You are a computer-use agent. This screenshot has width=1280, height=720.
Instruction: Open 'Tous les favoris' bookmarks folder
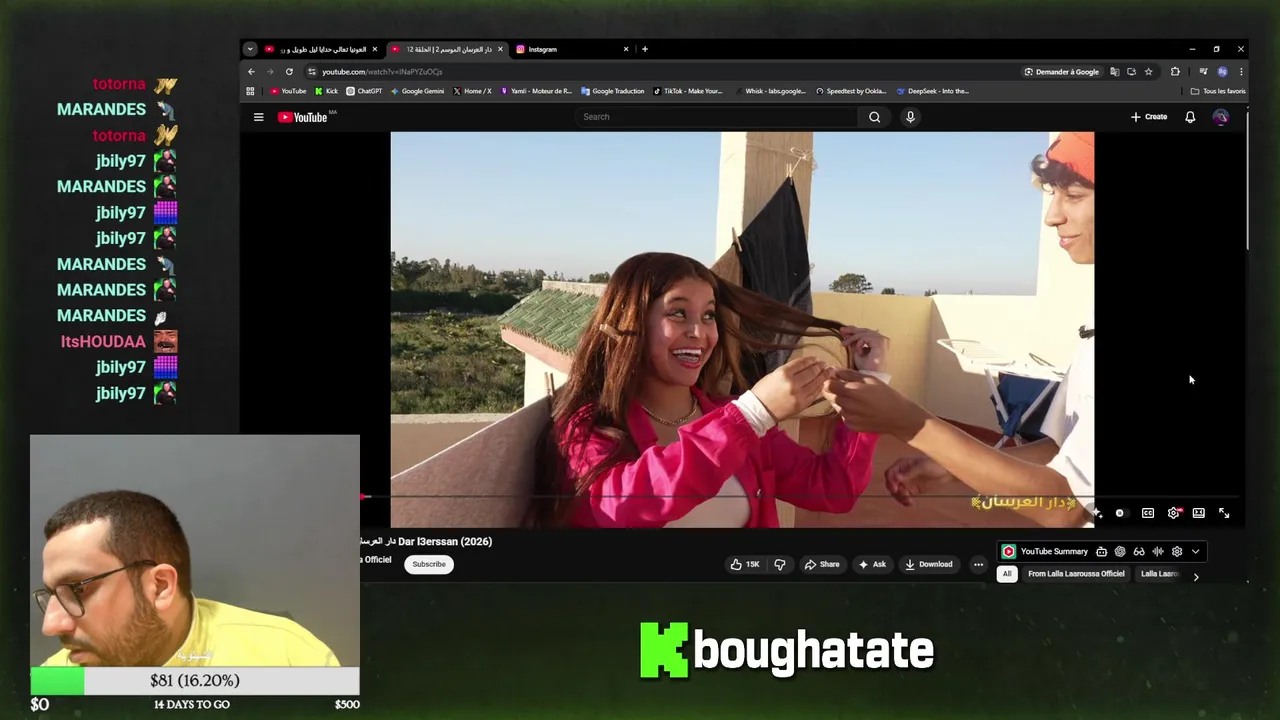(1218, 91)
